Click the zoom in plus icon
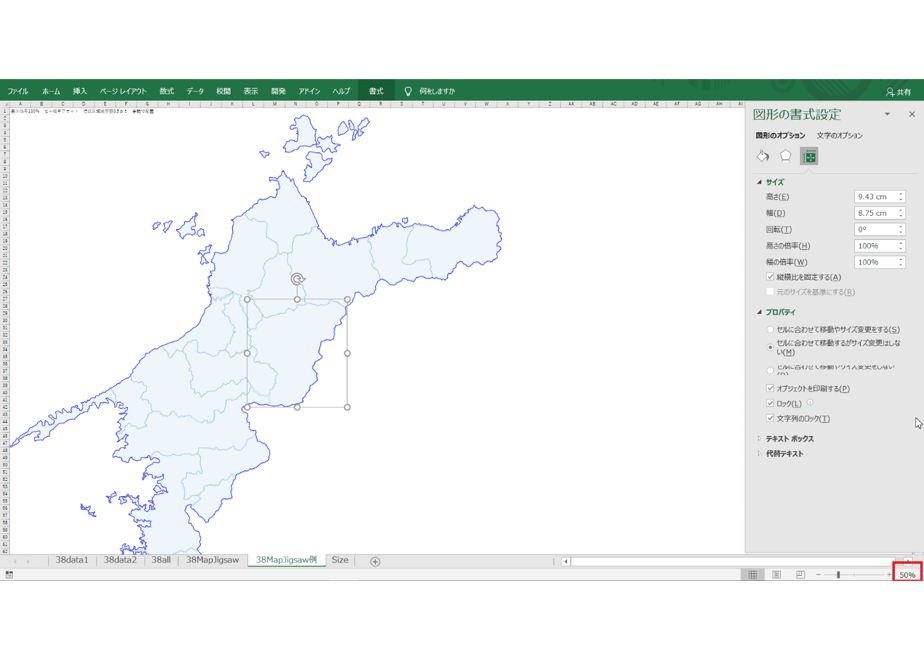 click(889, 575)
